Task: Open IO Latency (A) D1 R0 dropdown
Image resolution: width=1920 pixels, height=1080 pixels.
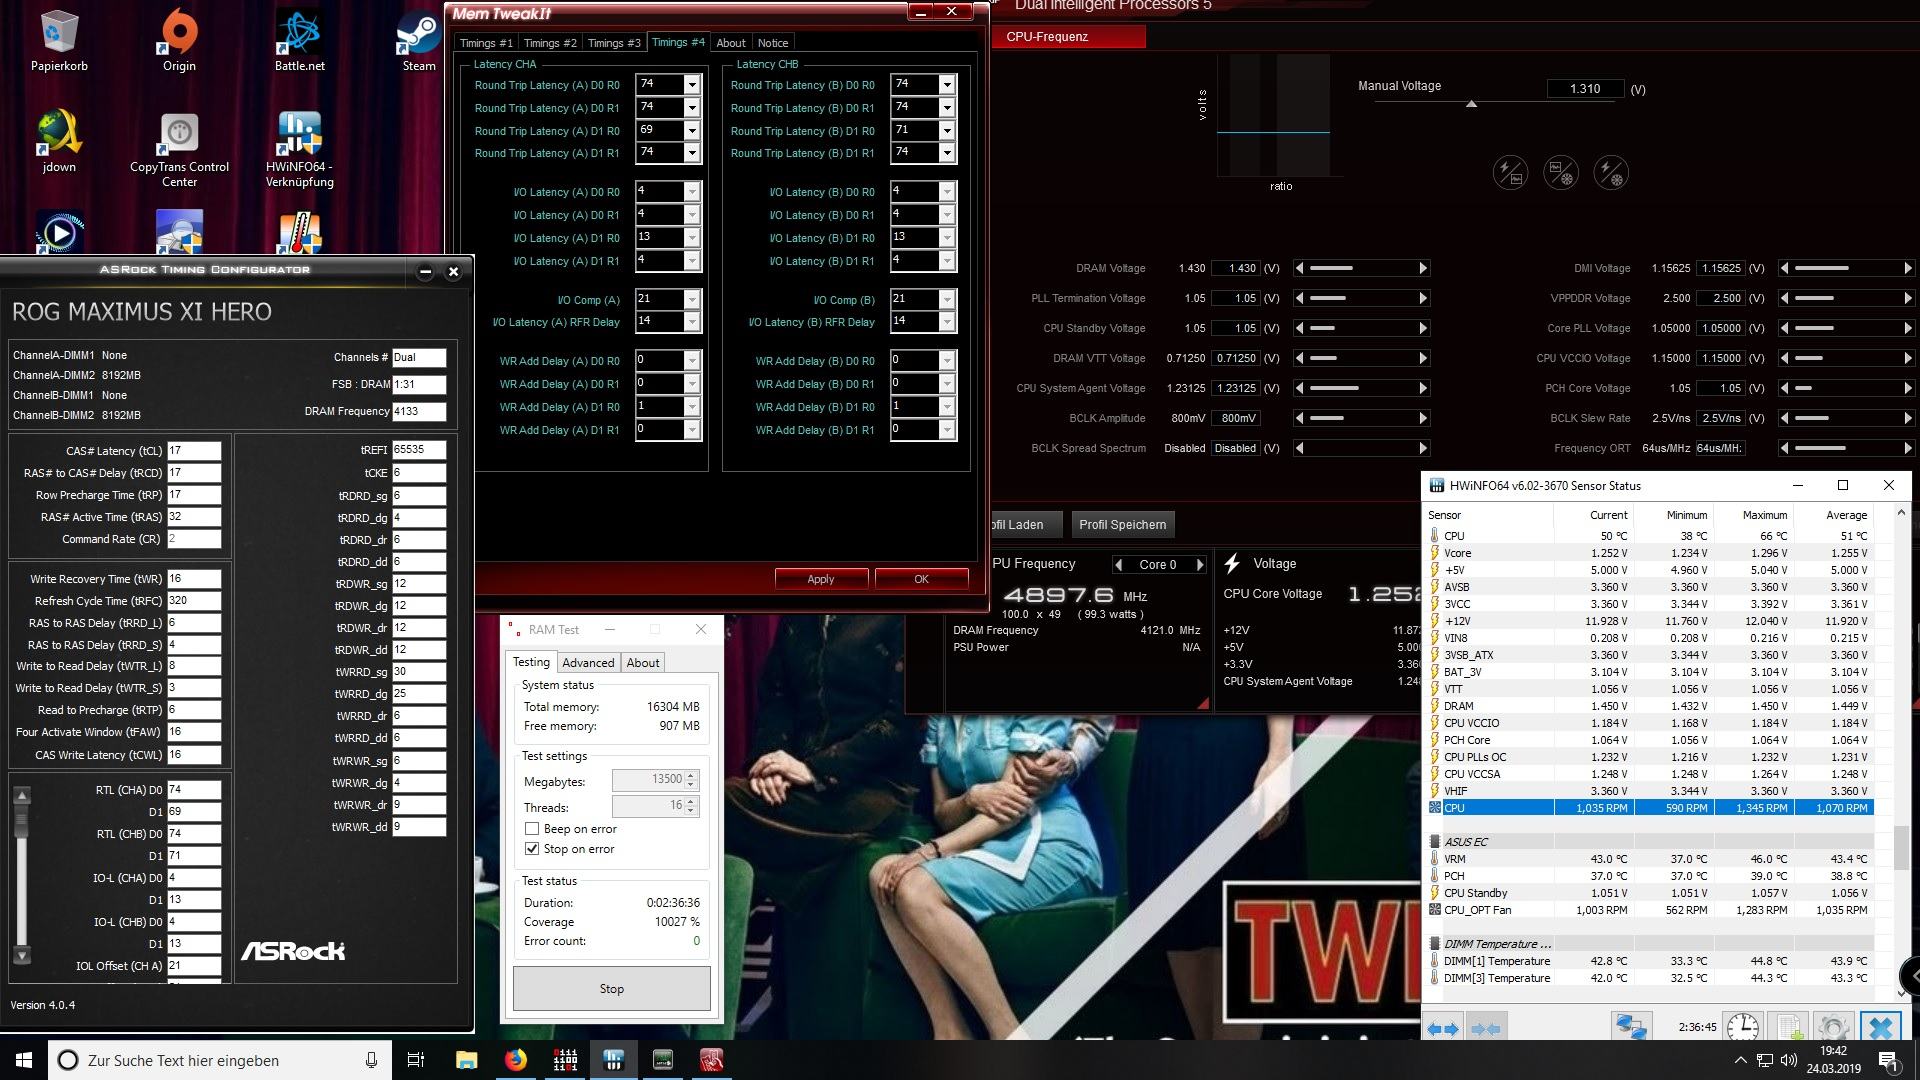Action: [x=691, y=238]
